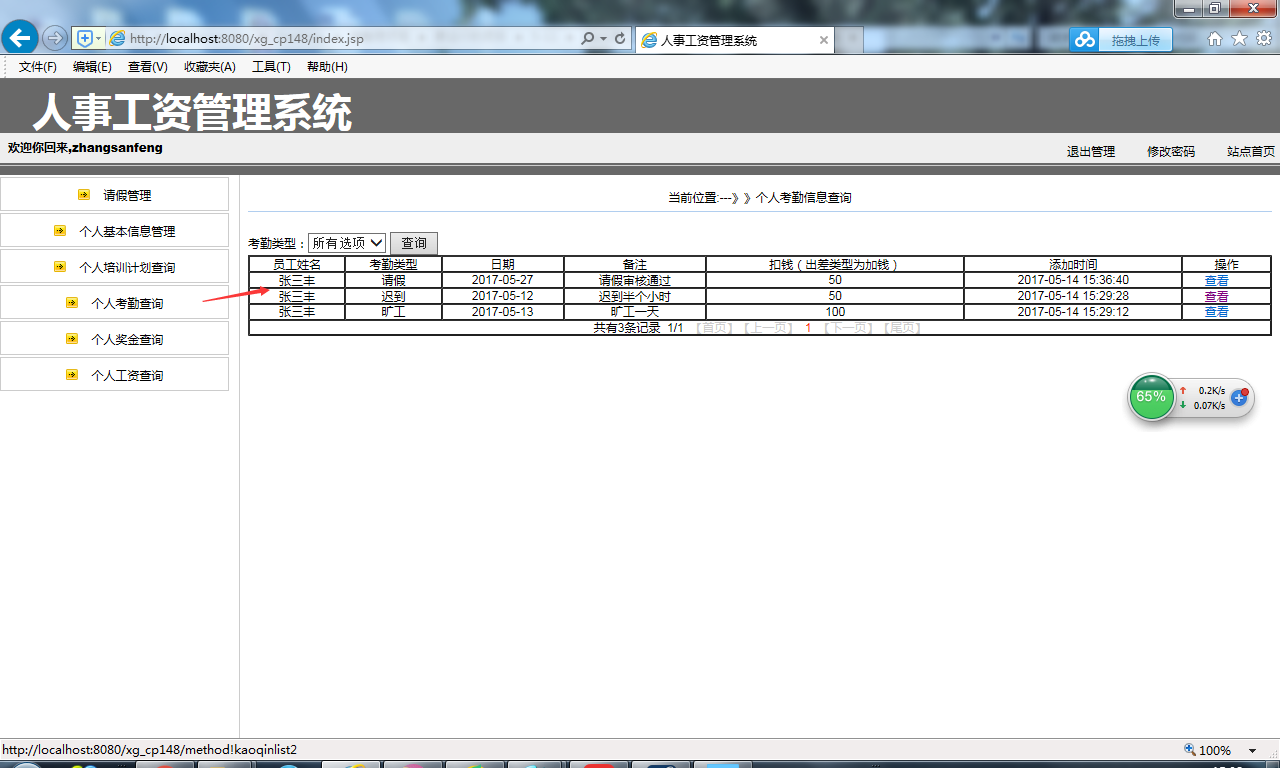Open 个人工资查询 in the sidebar
This screenshot has width=1280, height=768.
point(127,376)
